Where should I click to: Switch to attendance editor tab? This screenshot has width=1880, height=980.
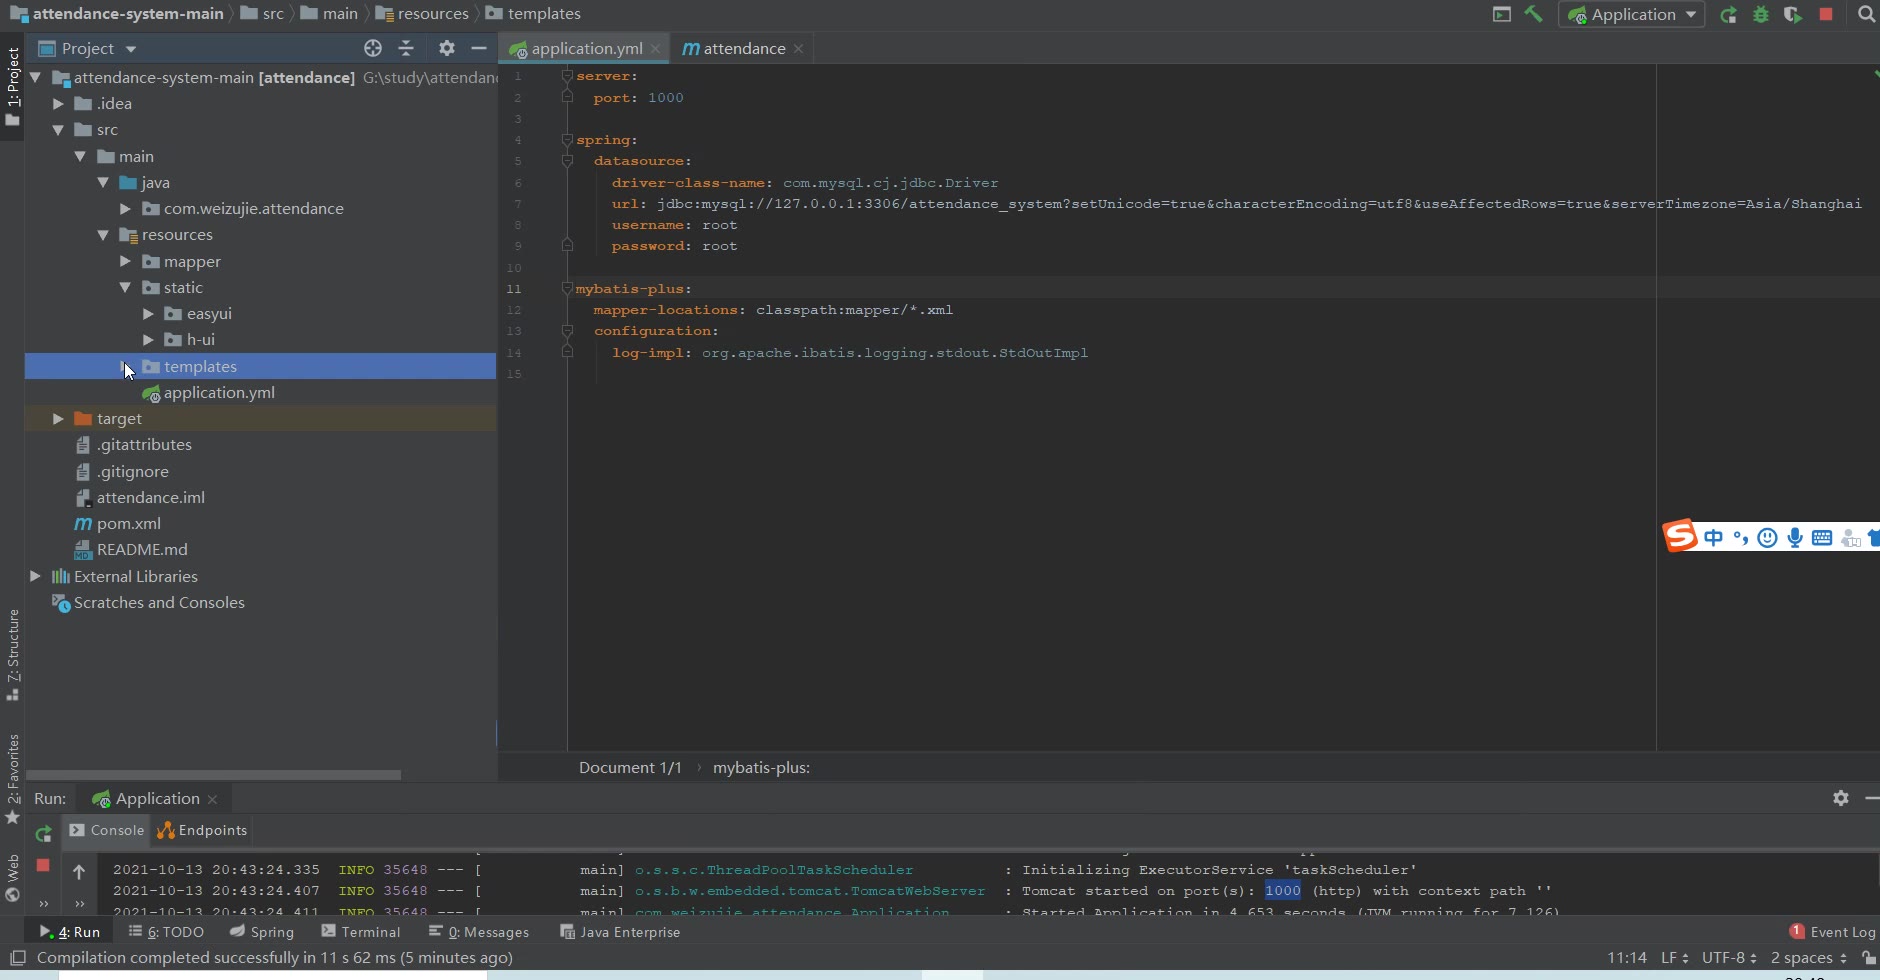744,48
